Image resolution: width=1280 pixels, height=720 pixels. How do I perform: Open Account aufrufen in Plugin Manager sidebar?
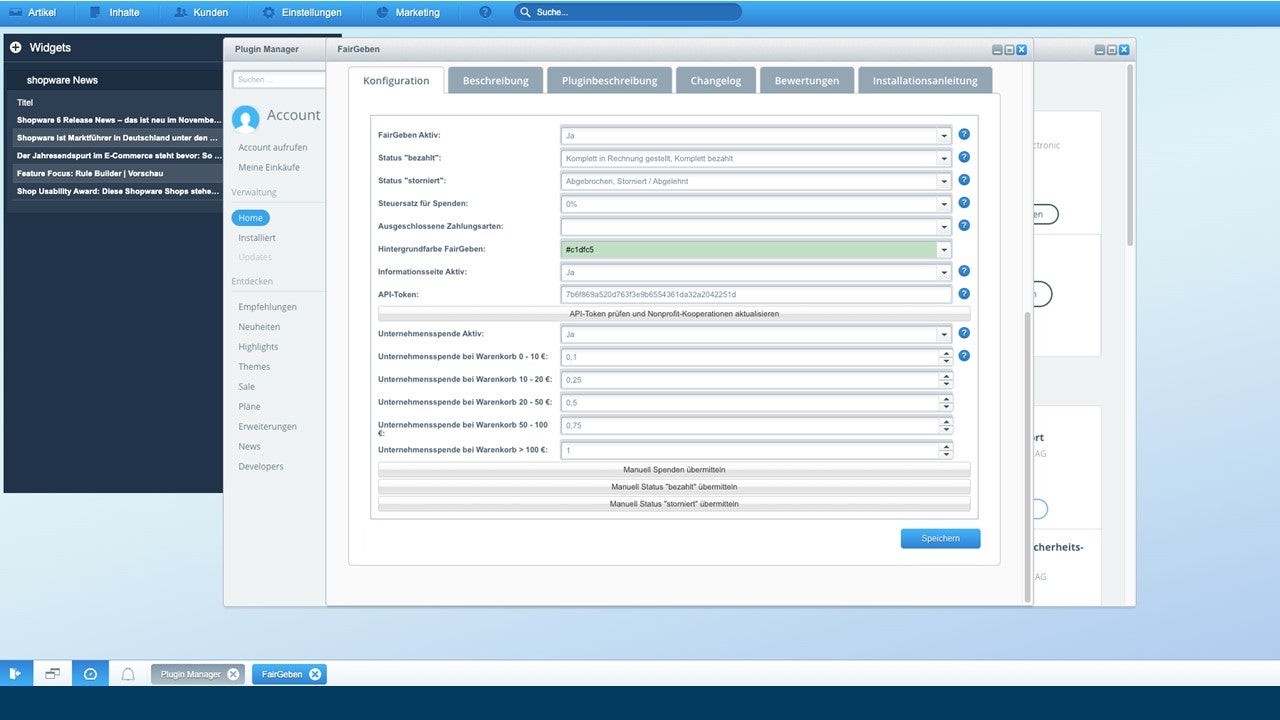click(x=273, y=147)
